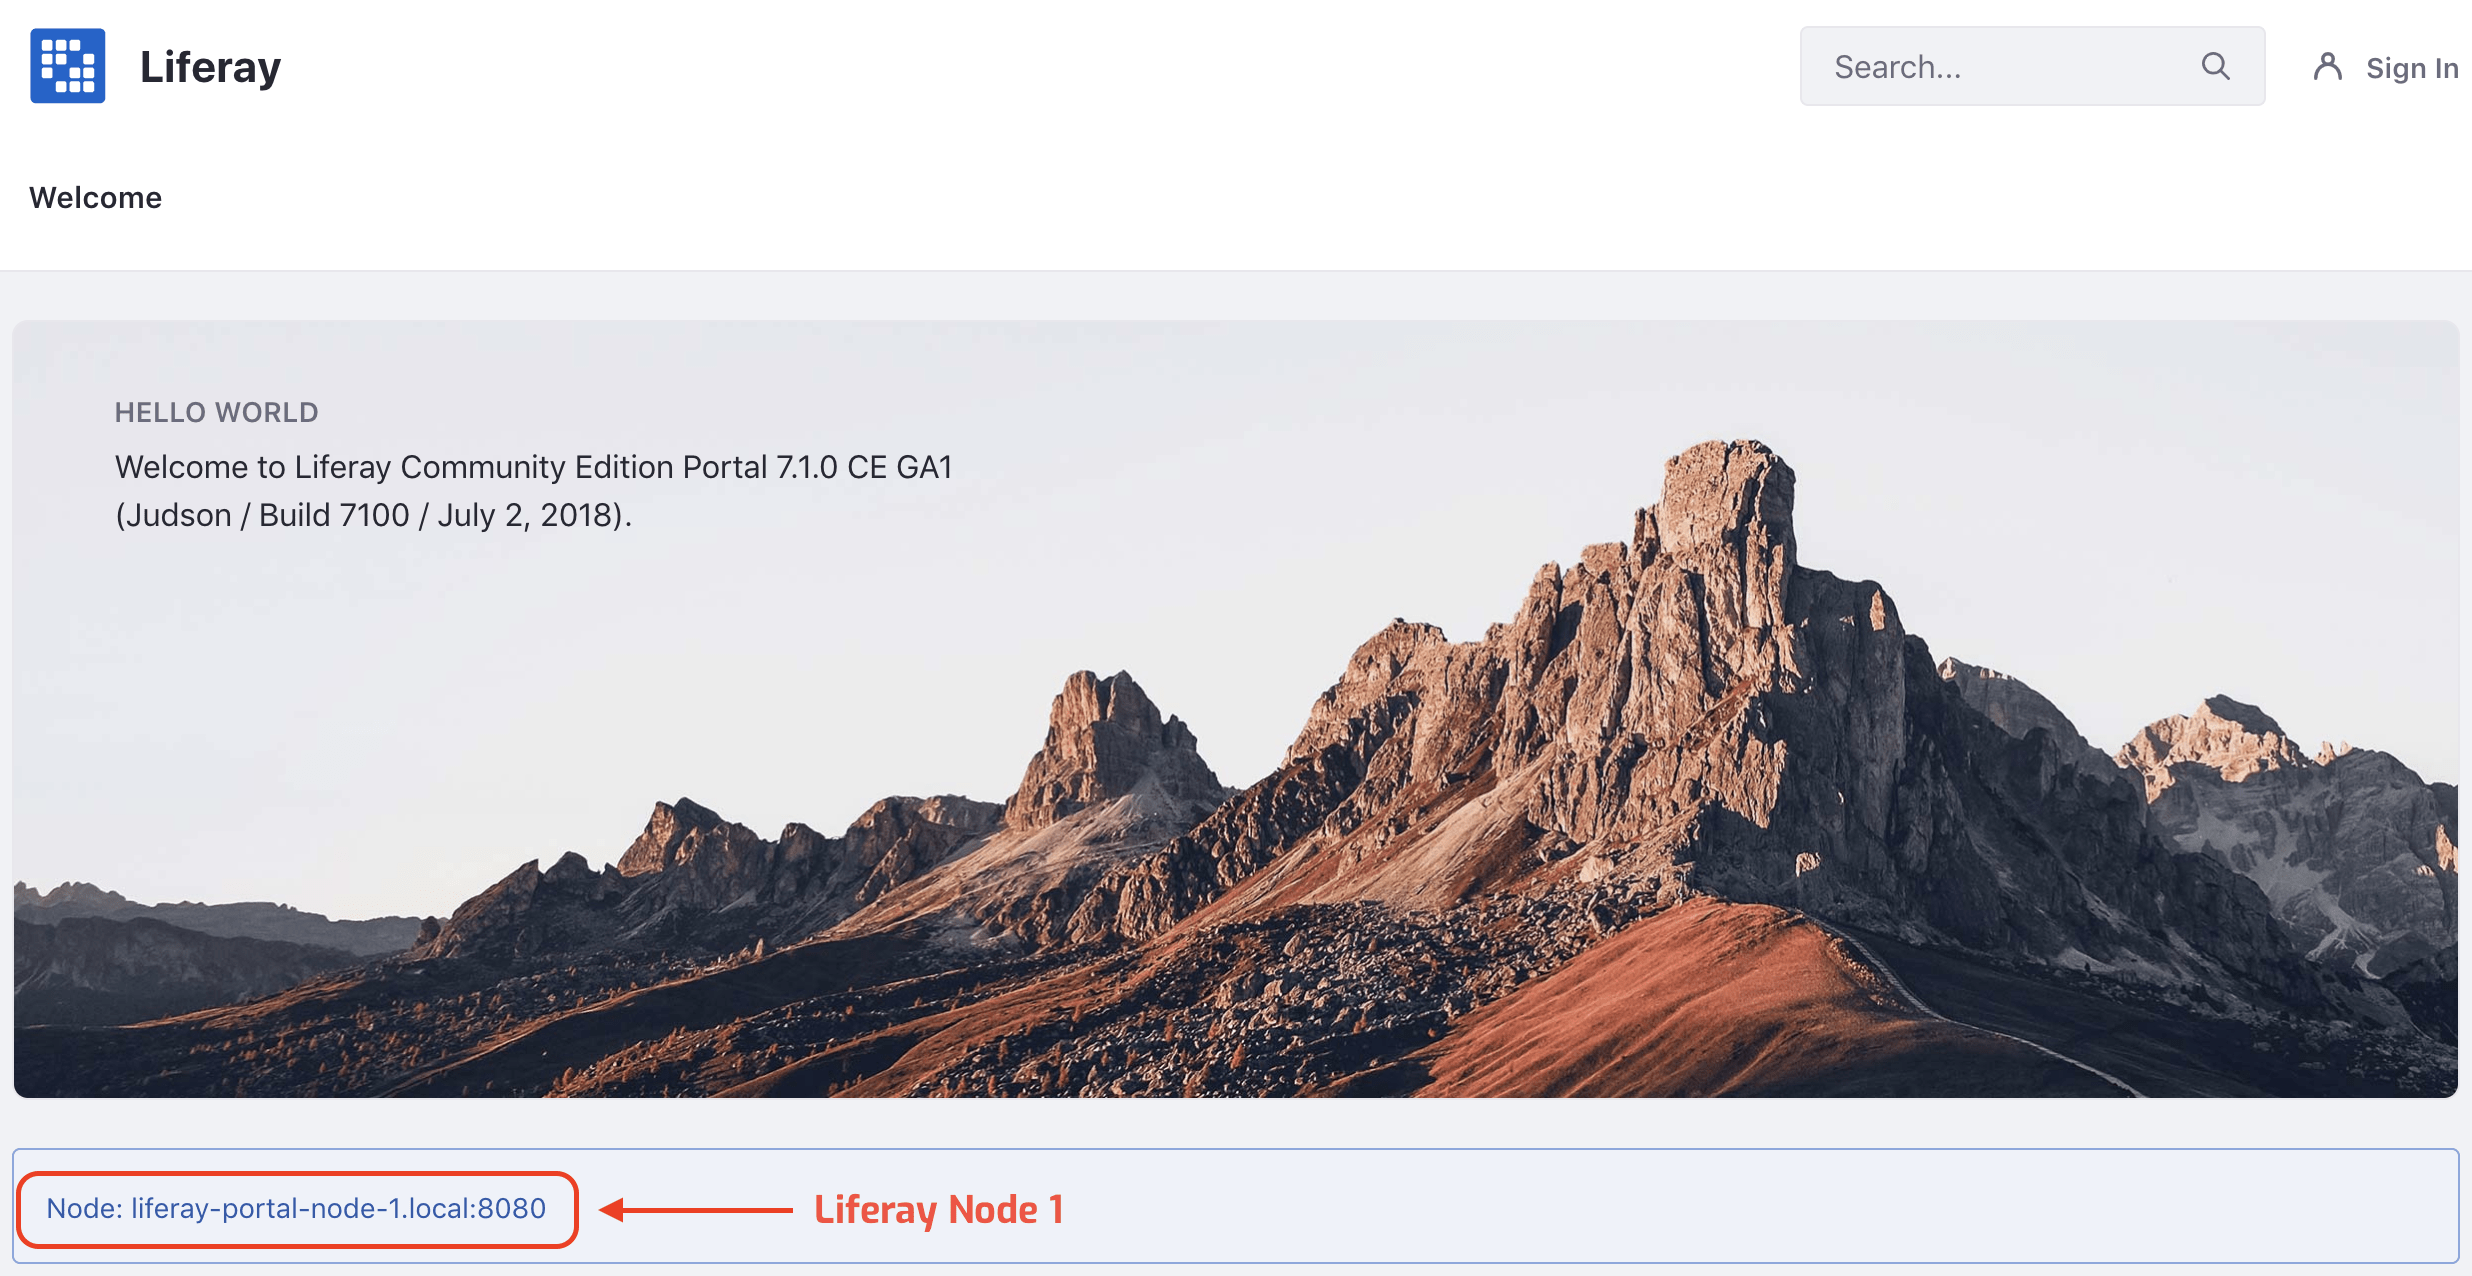The image size is (2472, 1276).
Task: Open the Welcome navigation tab
Action: click(96, 198)
